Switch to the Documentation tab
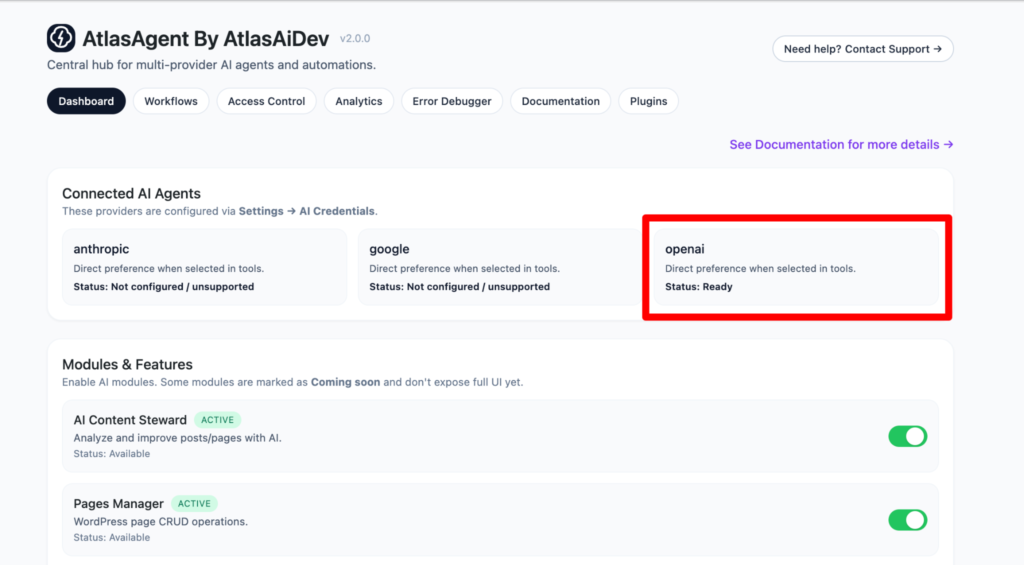The width and height of the screenshot is (1024, 565). tap(560, 101)
